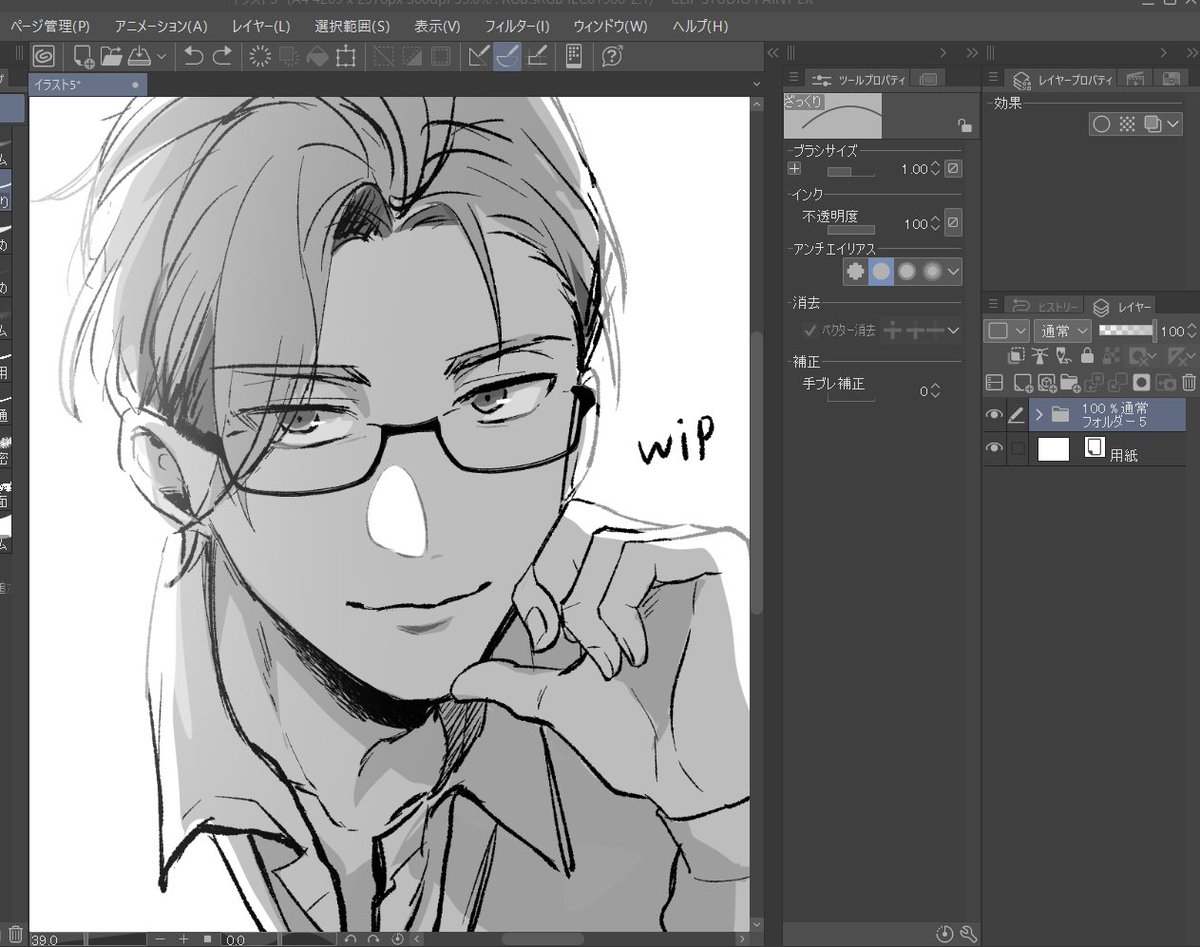Image resolution: width=1200 pixels, height=947 pixels.
Task: Open the Clip Studio launcher icon
Action: [43, 56]
